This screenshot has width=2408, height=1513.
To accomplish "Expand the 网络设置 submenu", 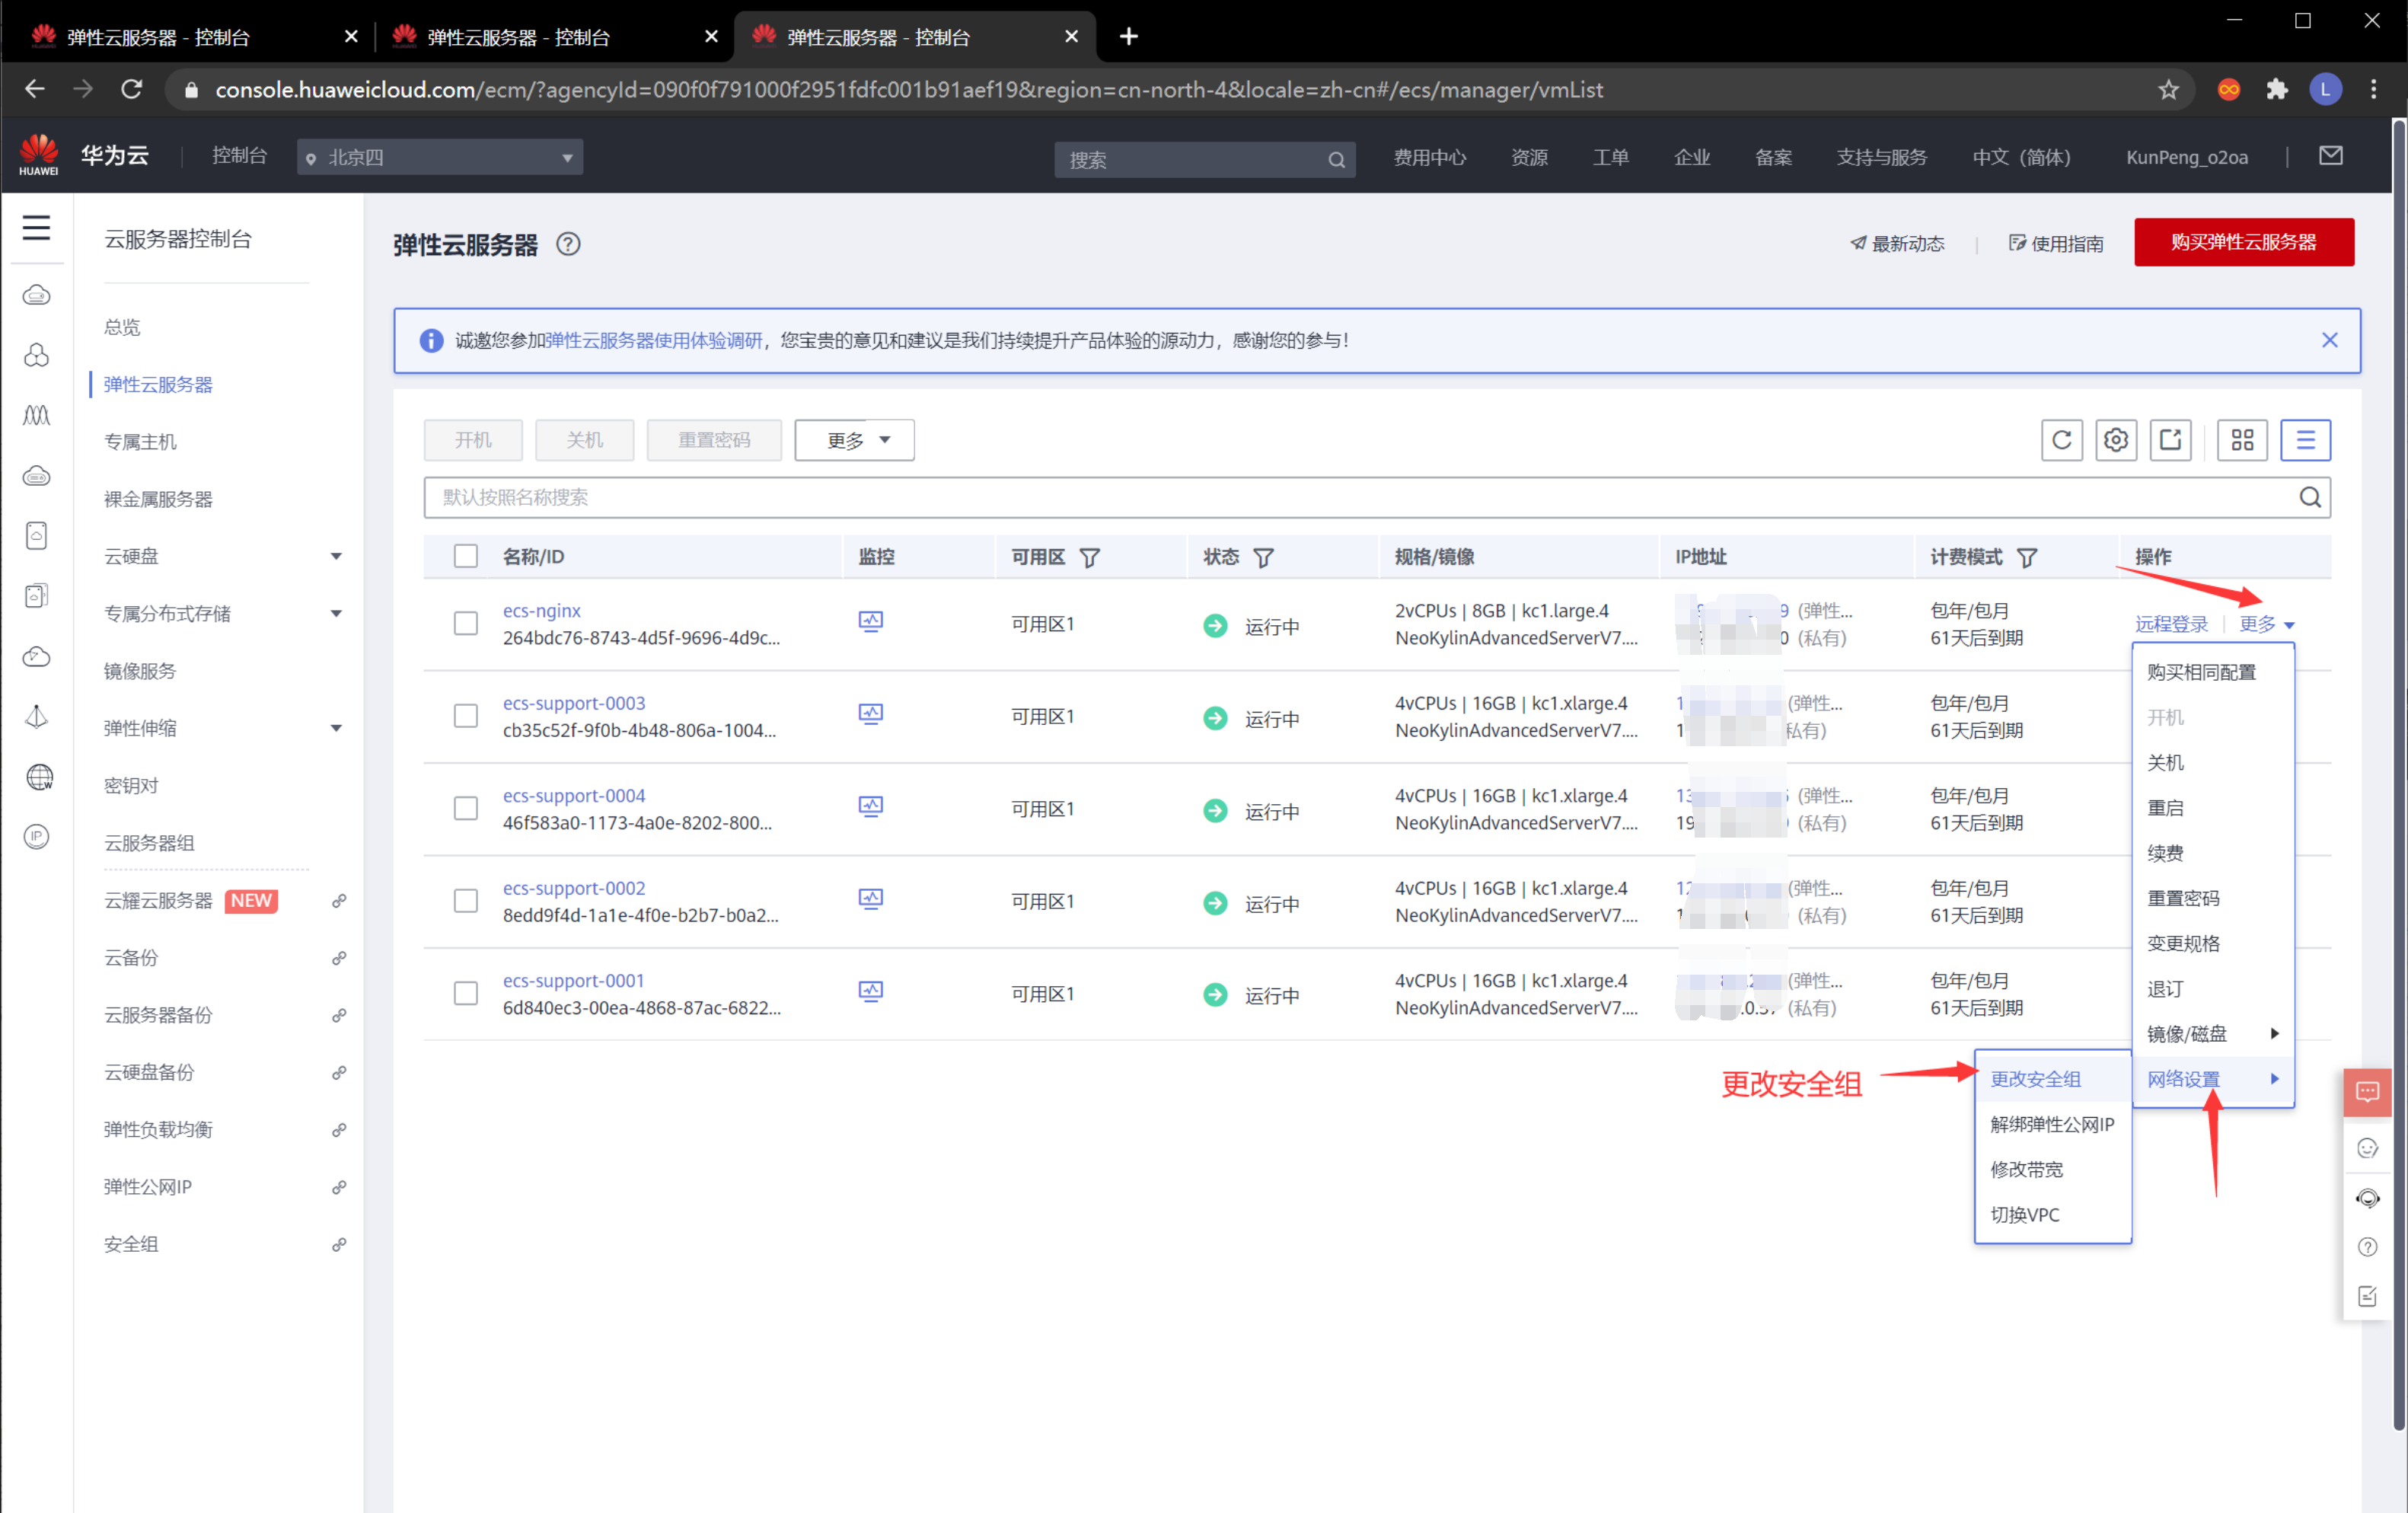I will [2212, 1079].
